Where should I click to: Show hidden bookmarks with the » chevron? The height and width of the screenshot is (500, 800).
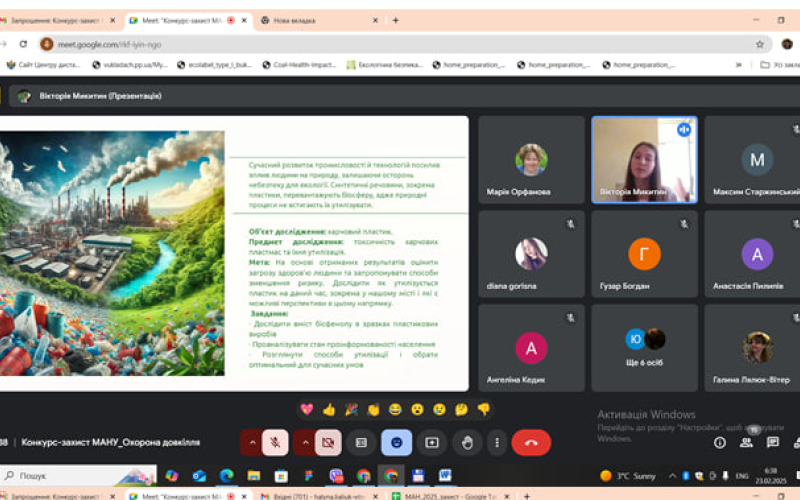coord(738,65)
